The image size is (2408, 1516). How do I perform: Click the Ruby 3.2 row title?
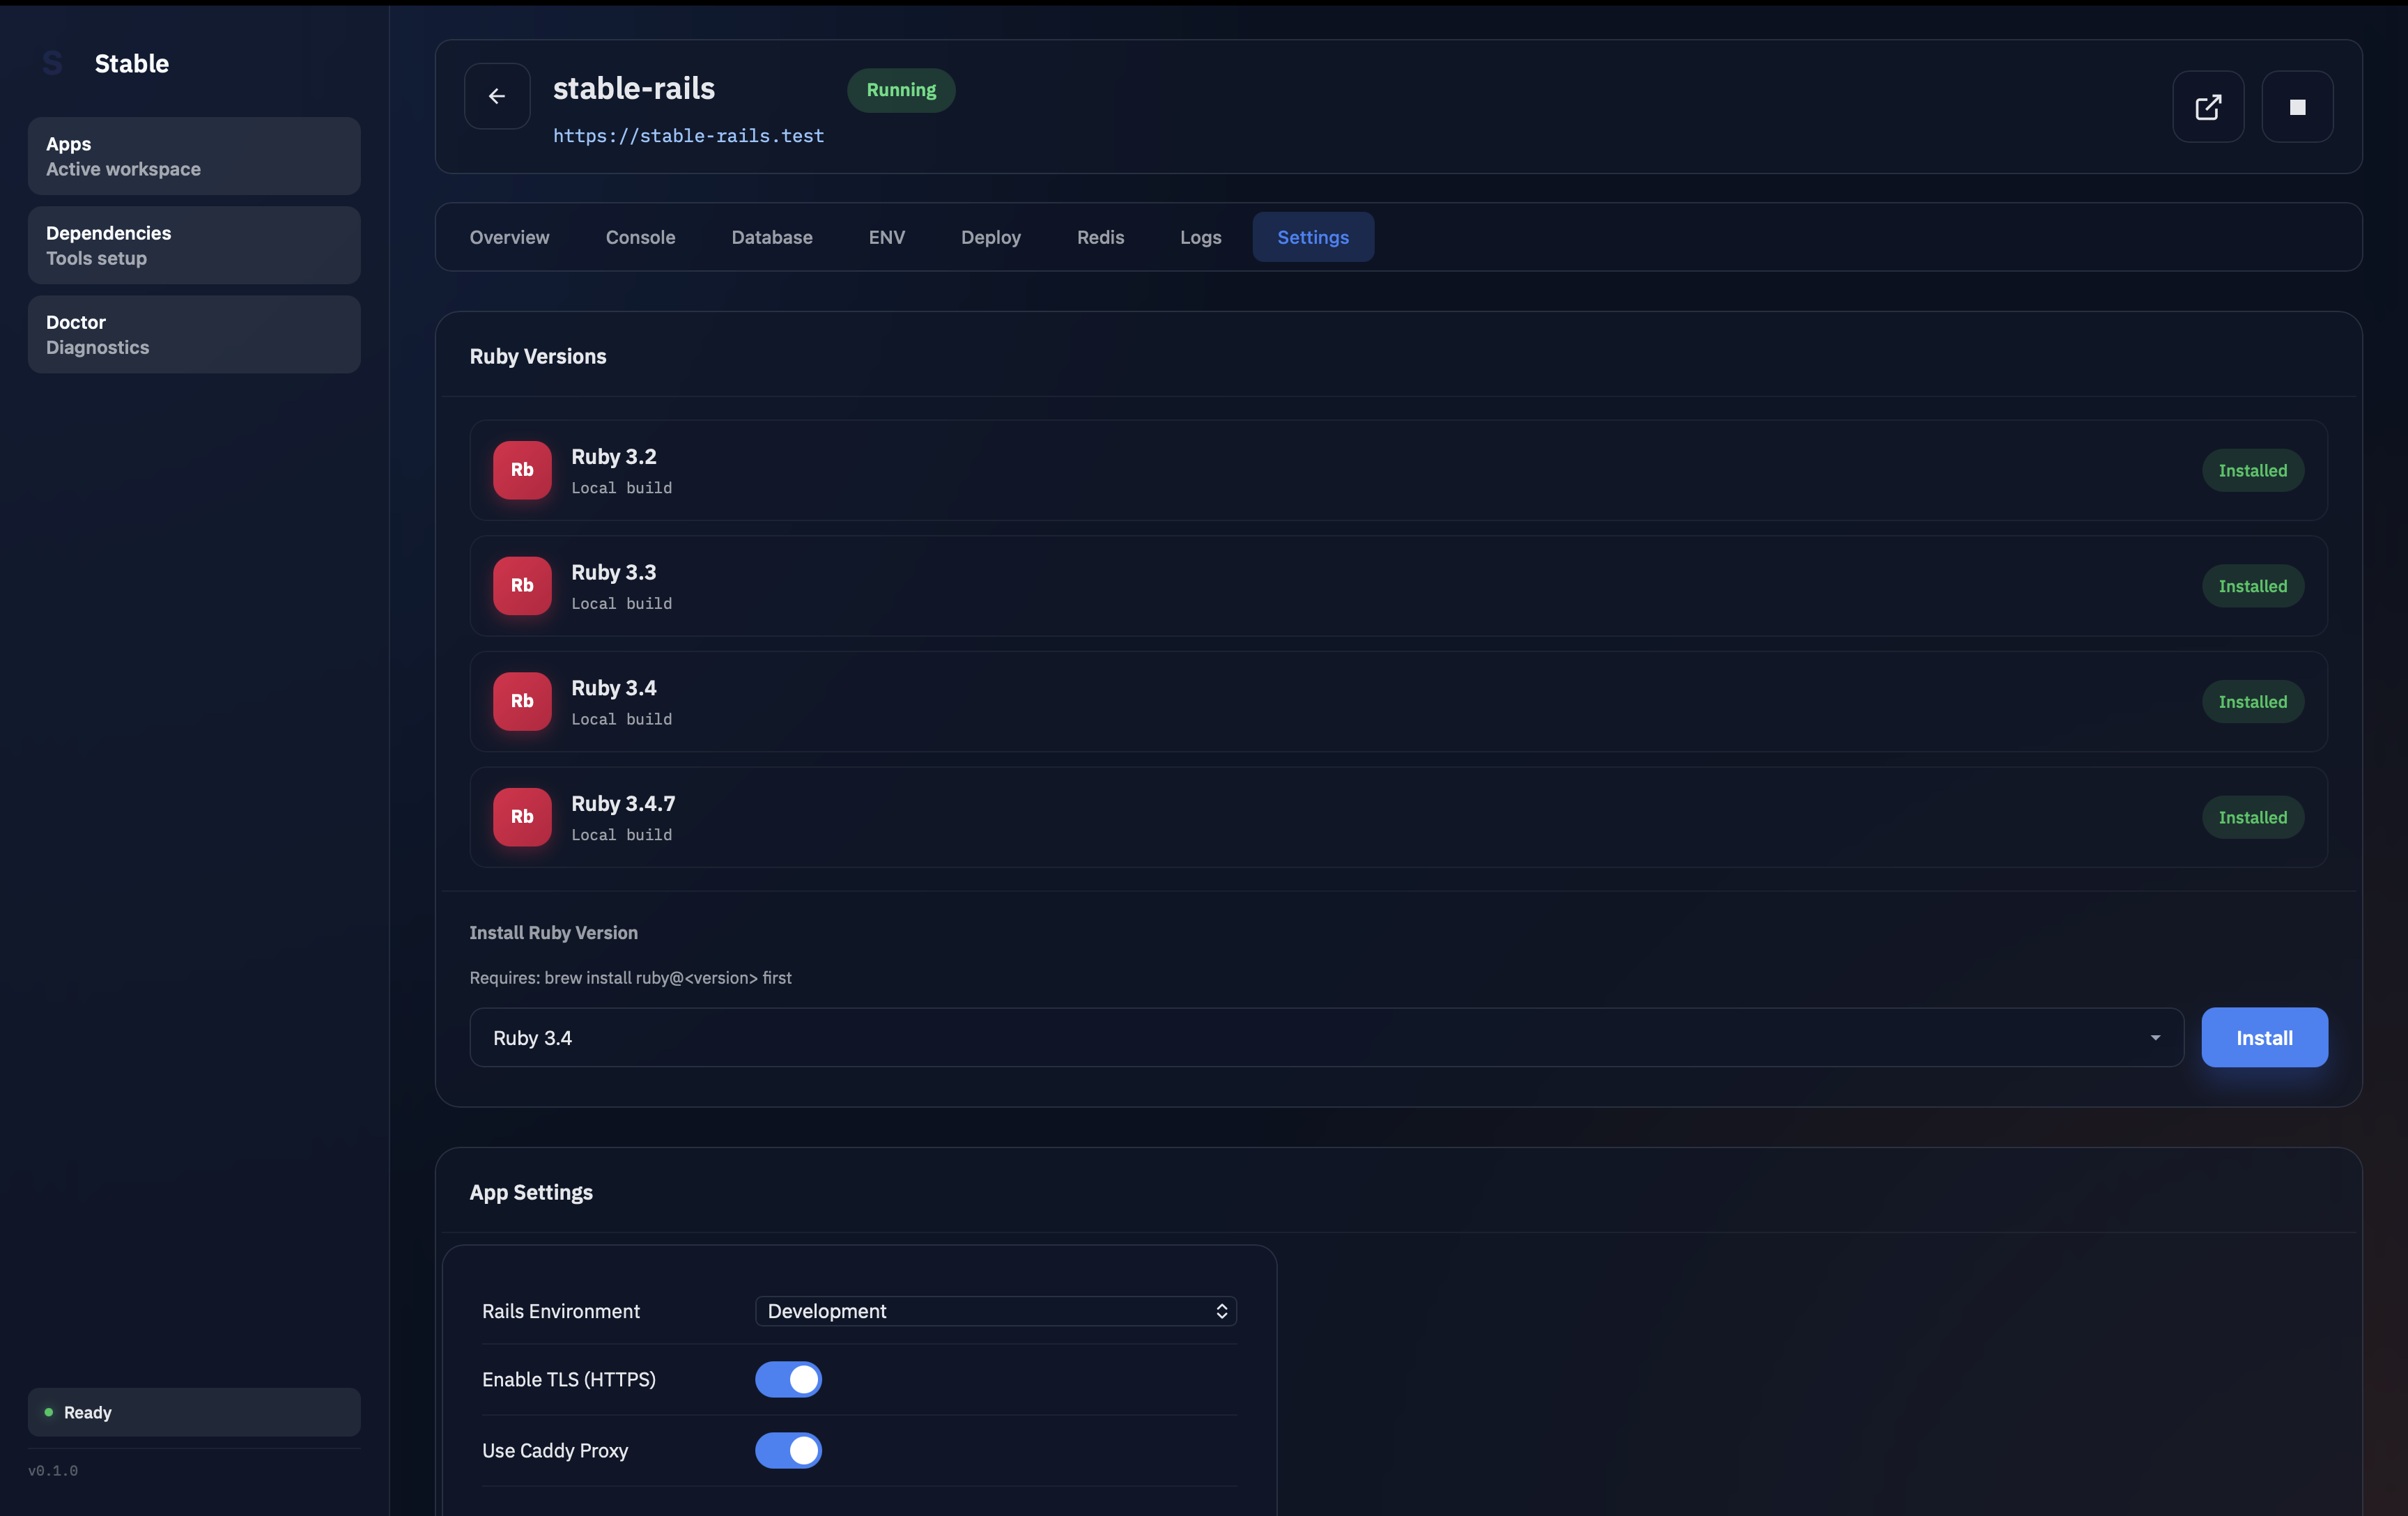[614, 457]
